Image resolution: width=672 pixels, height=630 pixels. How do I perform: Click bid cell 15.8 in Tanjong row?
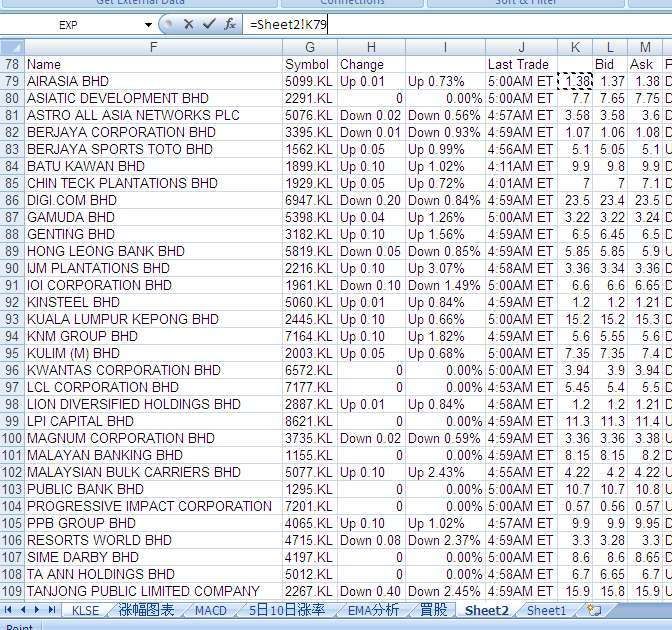click(610, 591)
